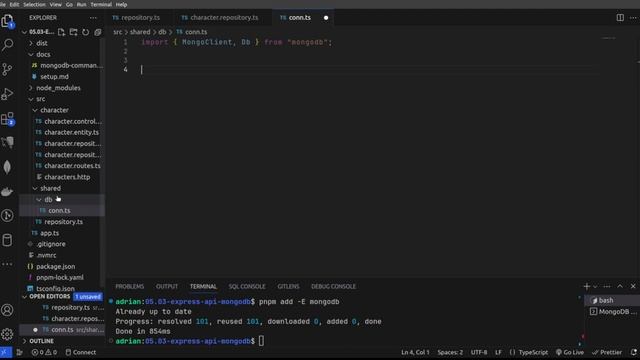The width and height of the screenshot is (640, 360).
Task: Open the Manage settings gear
Action: [7, 334]
